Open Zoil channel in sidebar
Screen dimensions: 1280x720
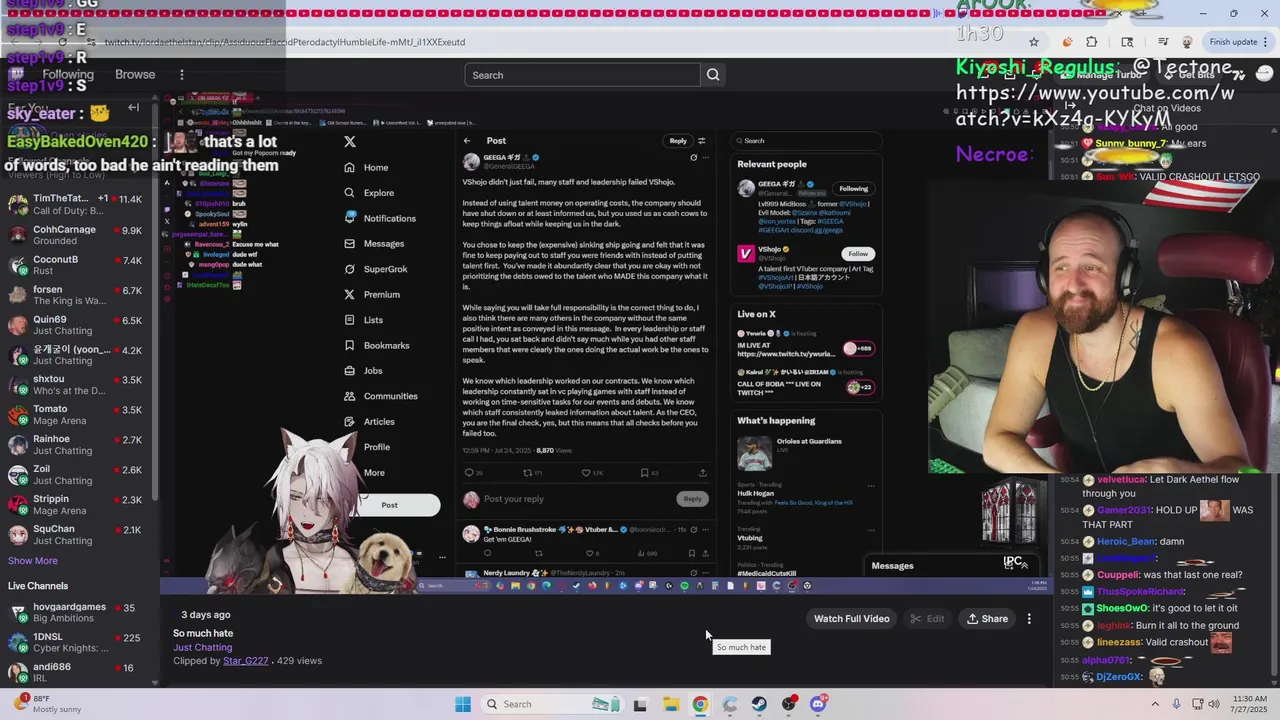point(76,475)
